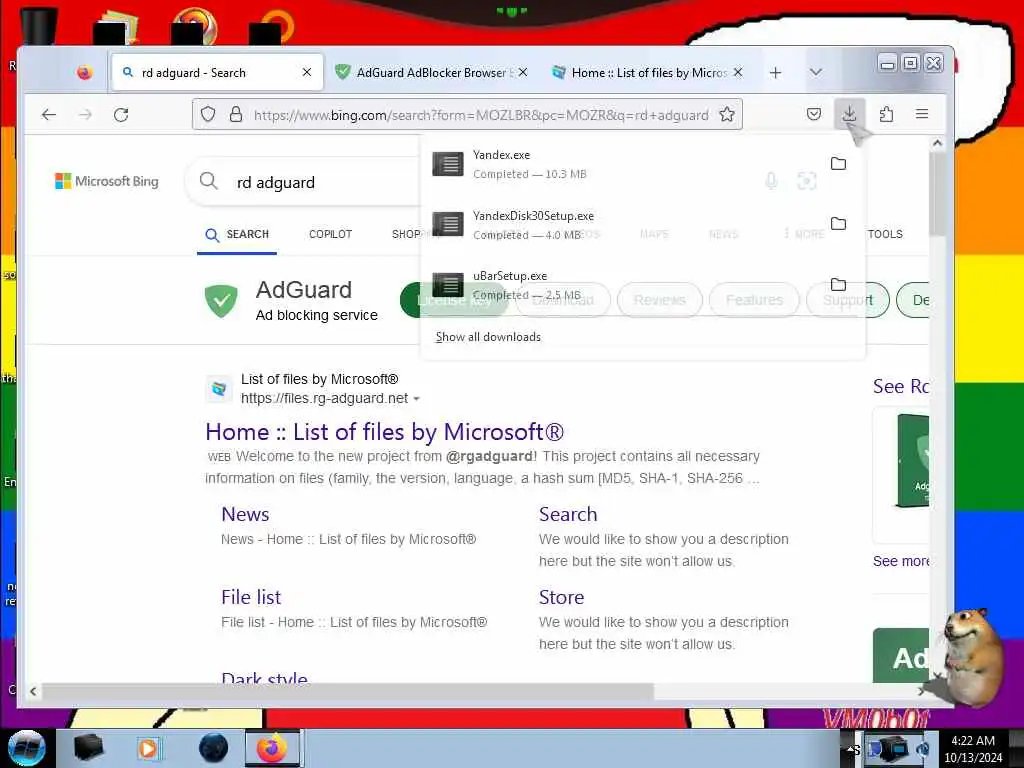Expand the files.rg-adguard.net URL dropdown arrow
The width and height of the screenshot is (1024, 768).
click(x=417, y=399)
